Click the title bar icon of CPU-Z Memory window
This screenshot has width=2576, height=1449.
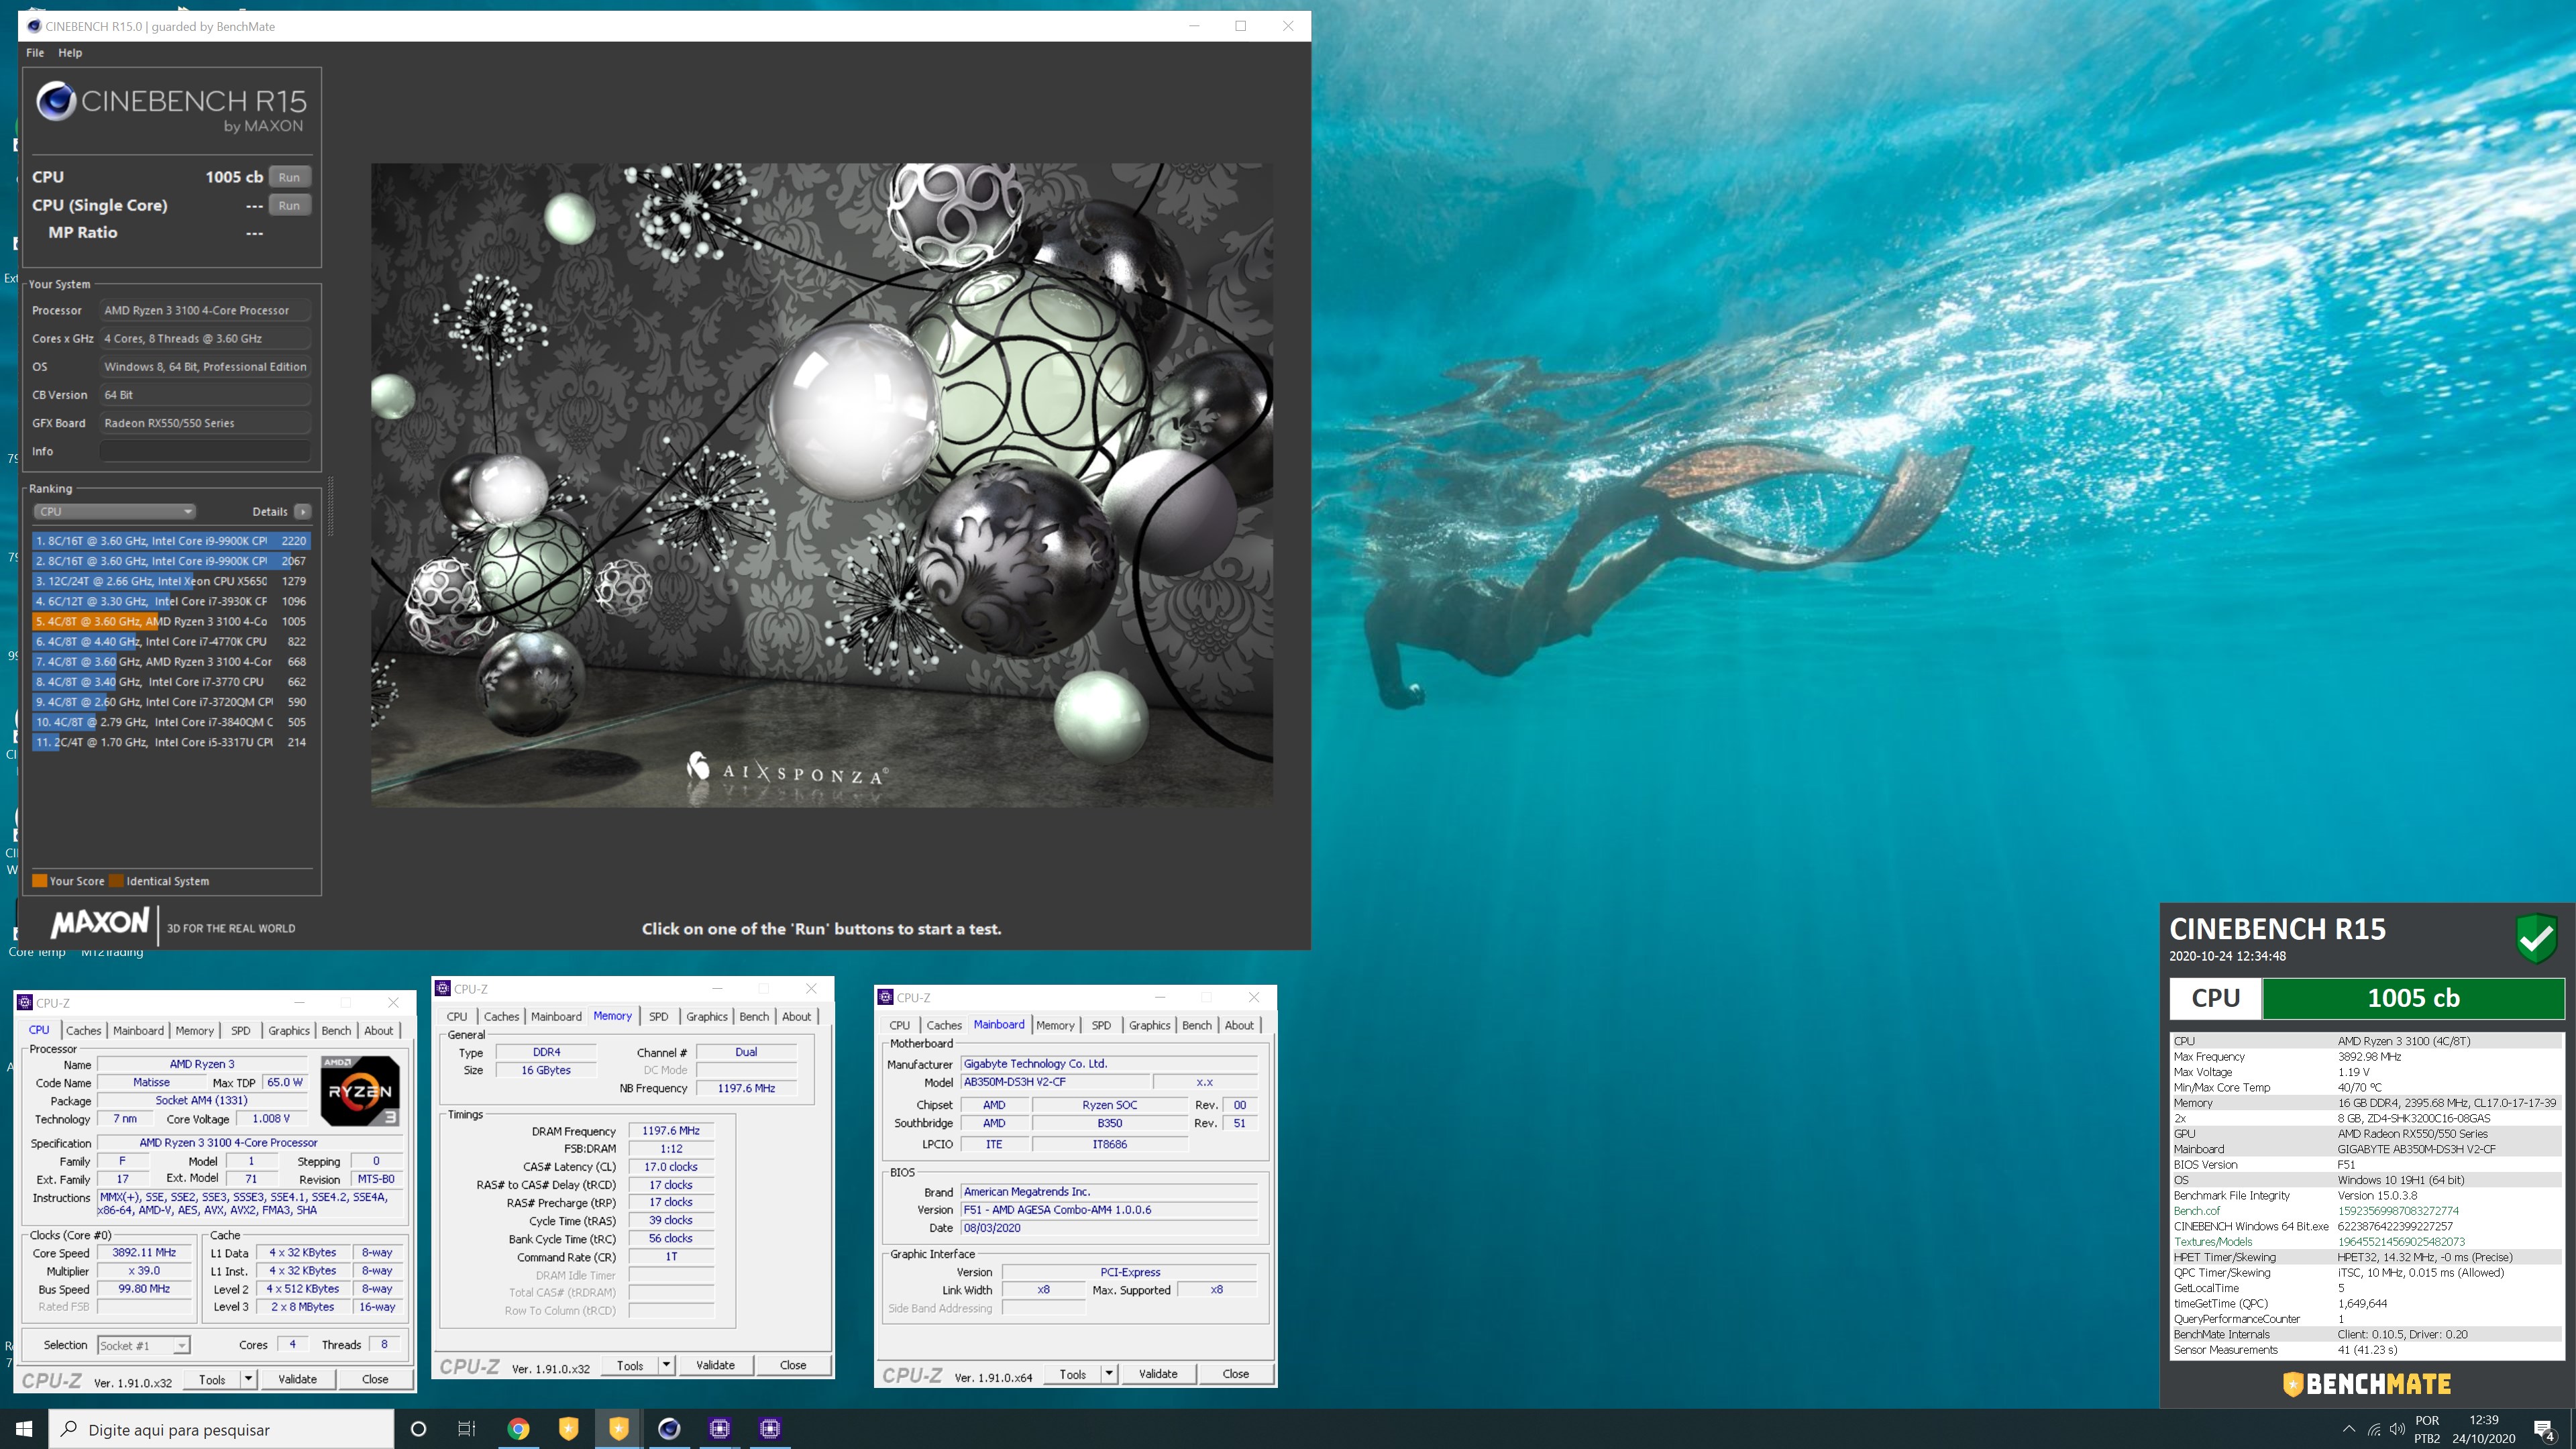coord(443,988)
